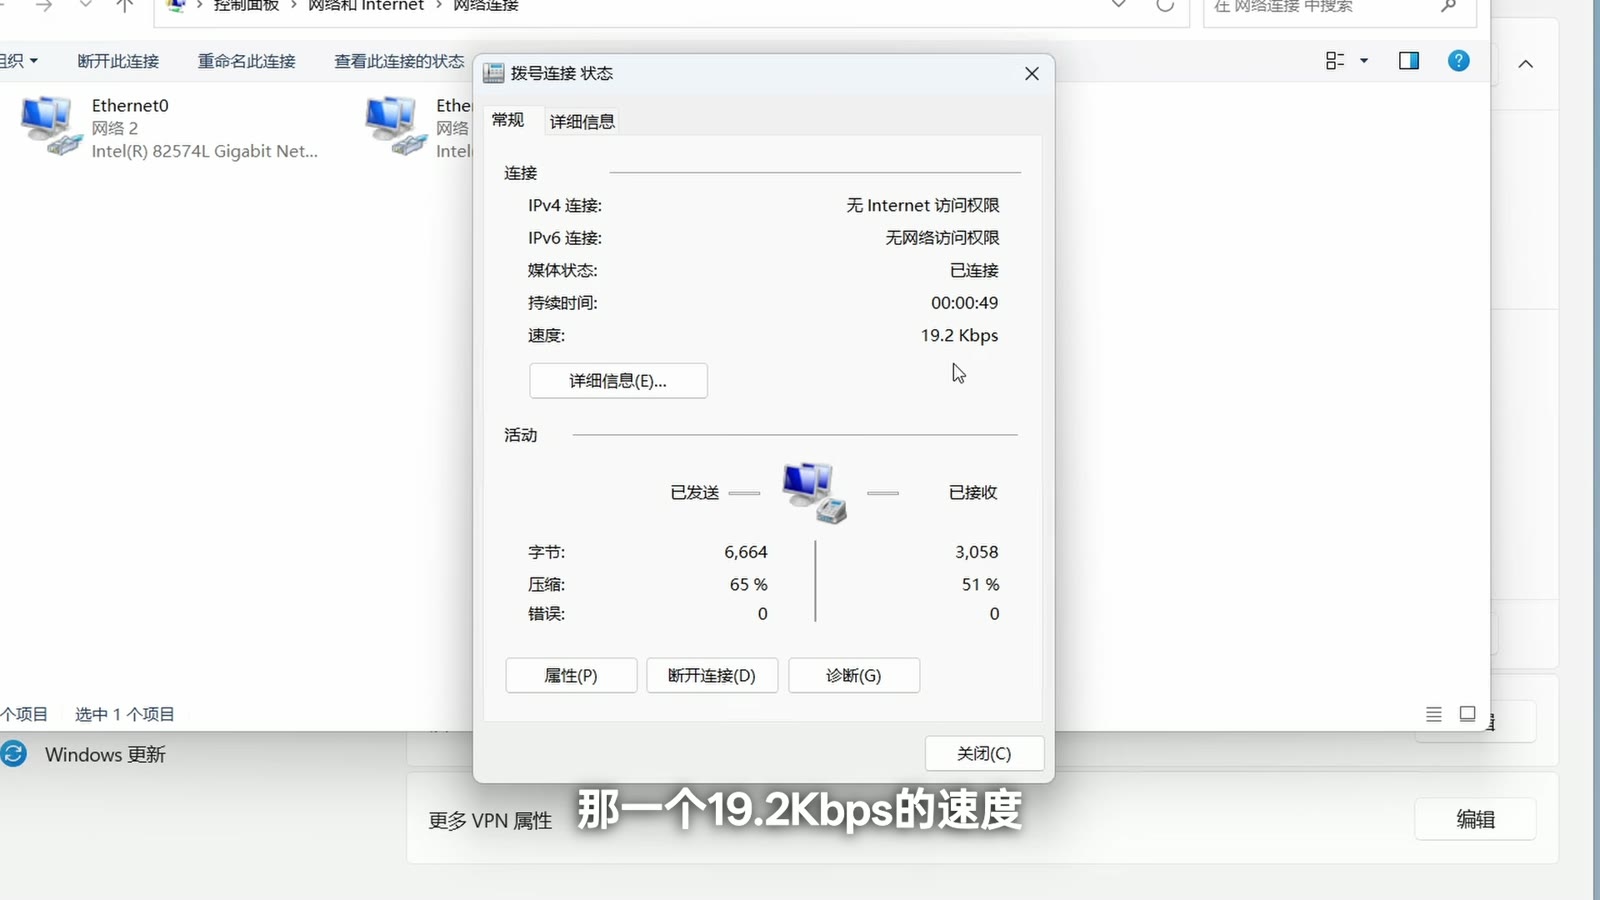Click the dial-up status dialog title icon

(494, 73)
